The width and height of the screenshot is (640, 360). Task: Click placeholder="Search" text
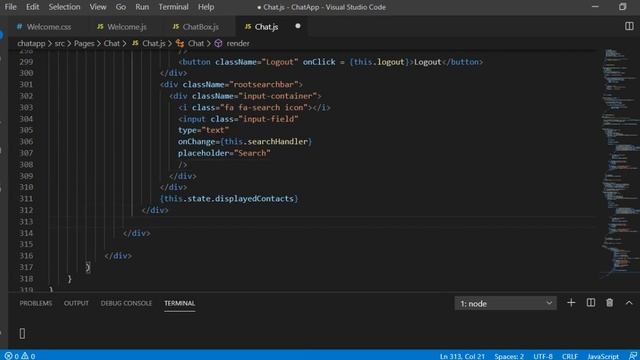point(224,153)
